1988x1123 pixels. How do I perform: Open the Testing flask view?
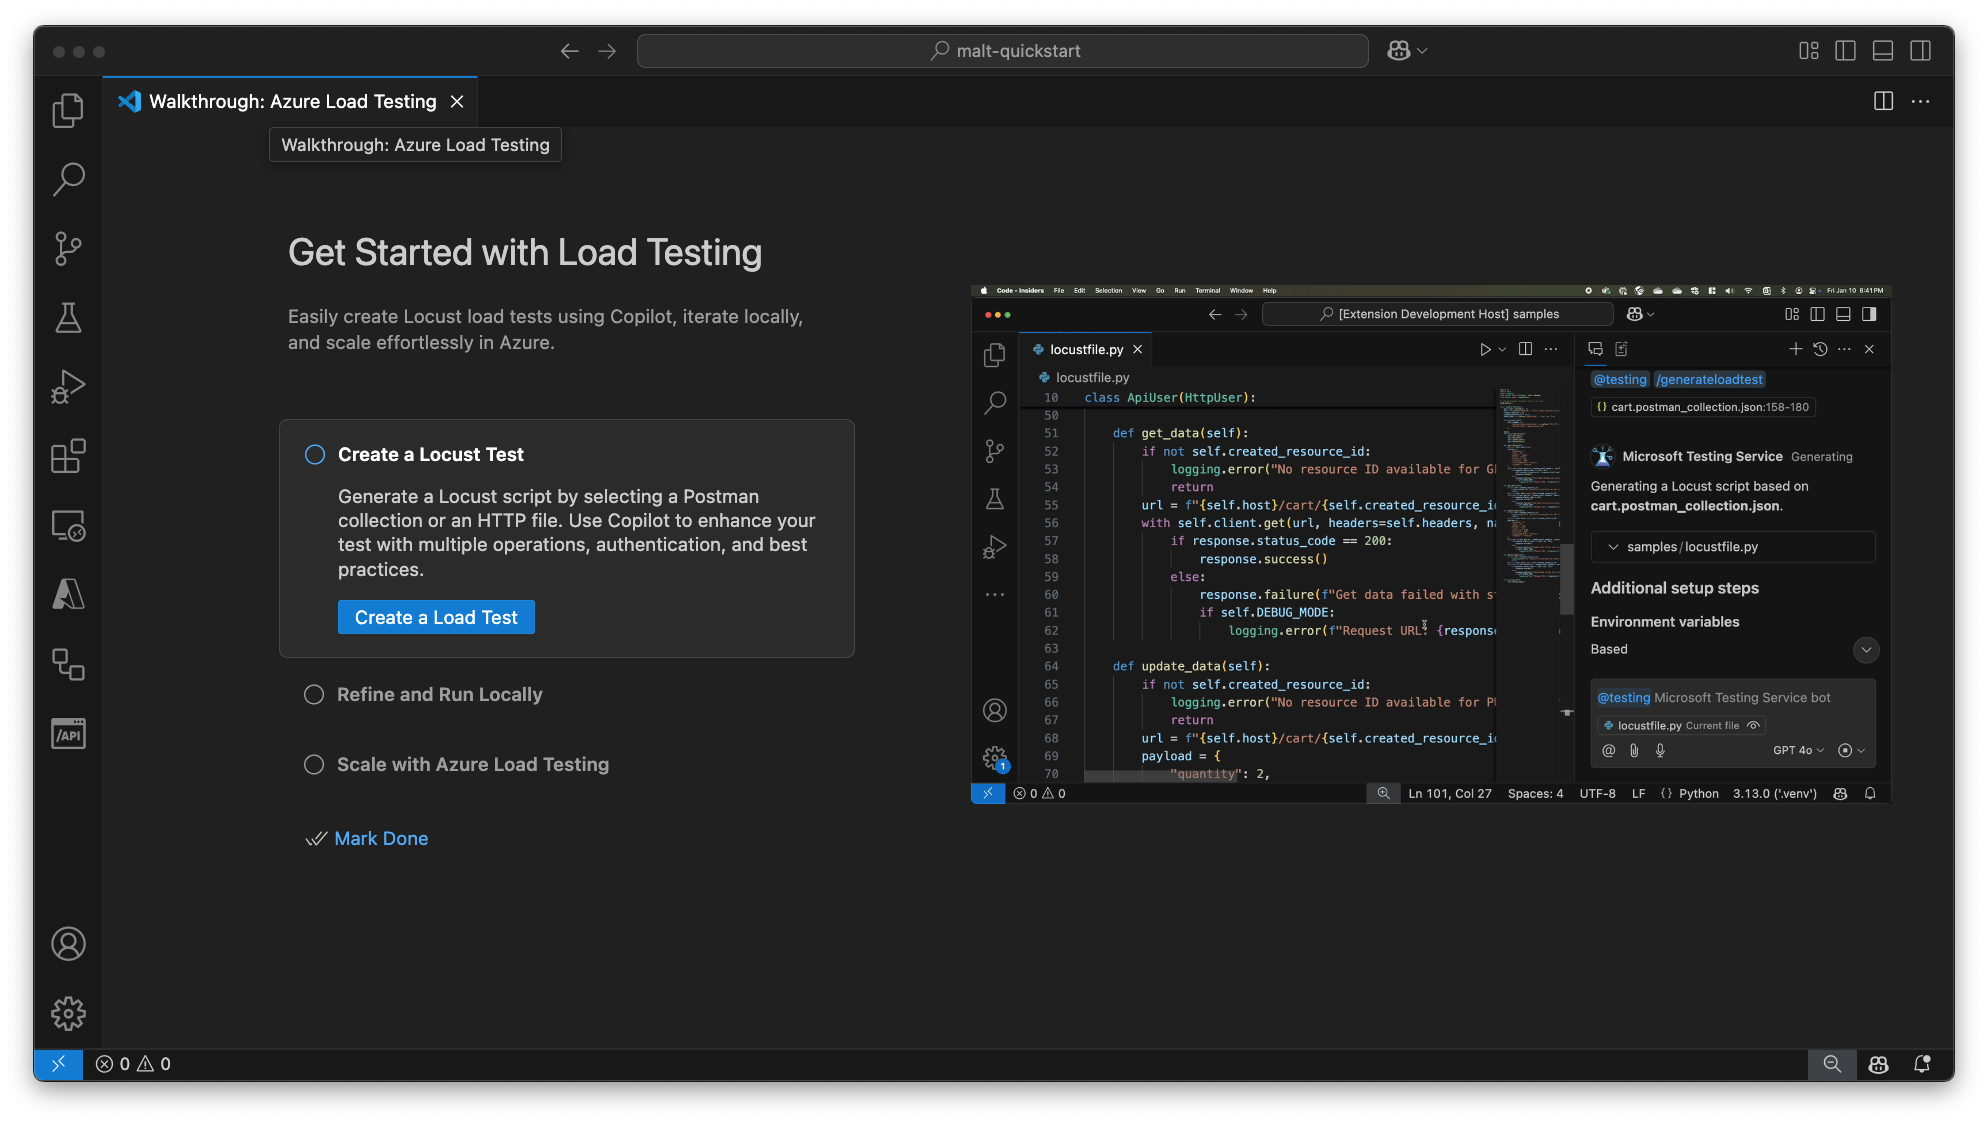point(68,318)
